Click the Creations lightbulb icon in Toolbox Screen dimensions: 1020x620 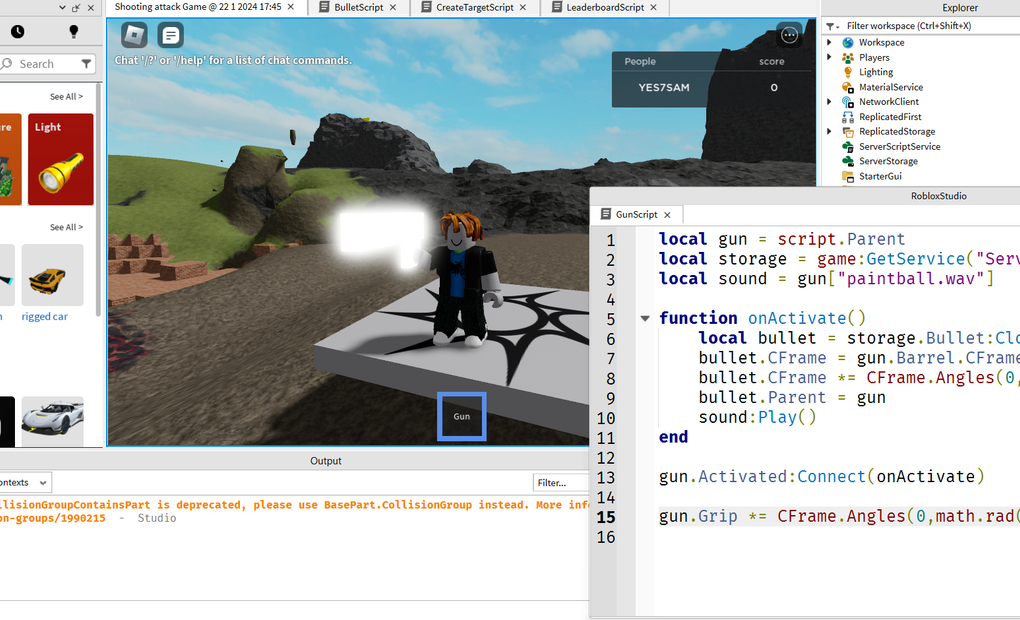pos(74,31)
